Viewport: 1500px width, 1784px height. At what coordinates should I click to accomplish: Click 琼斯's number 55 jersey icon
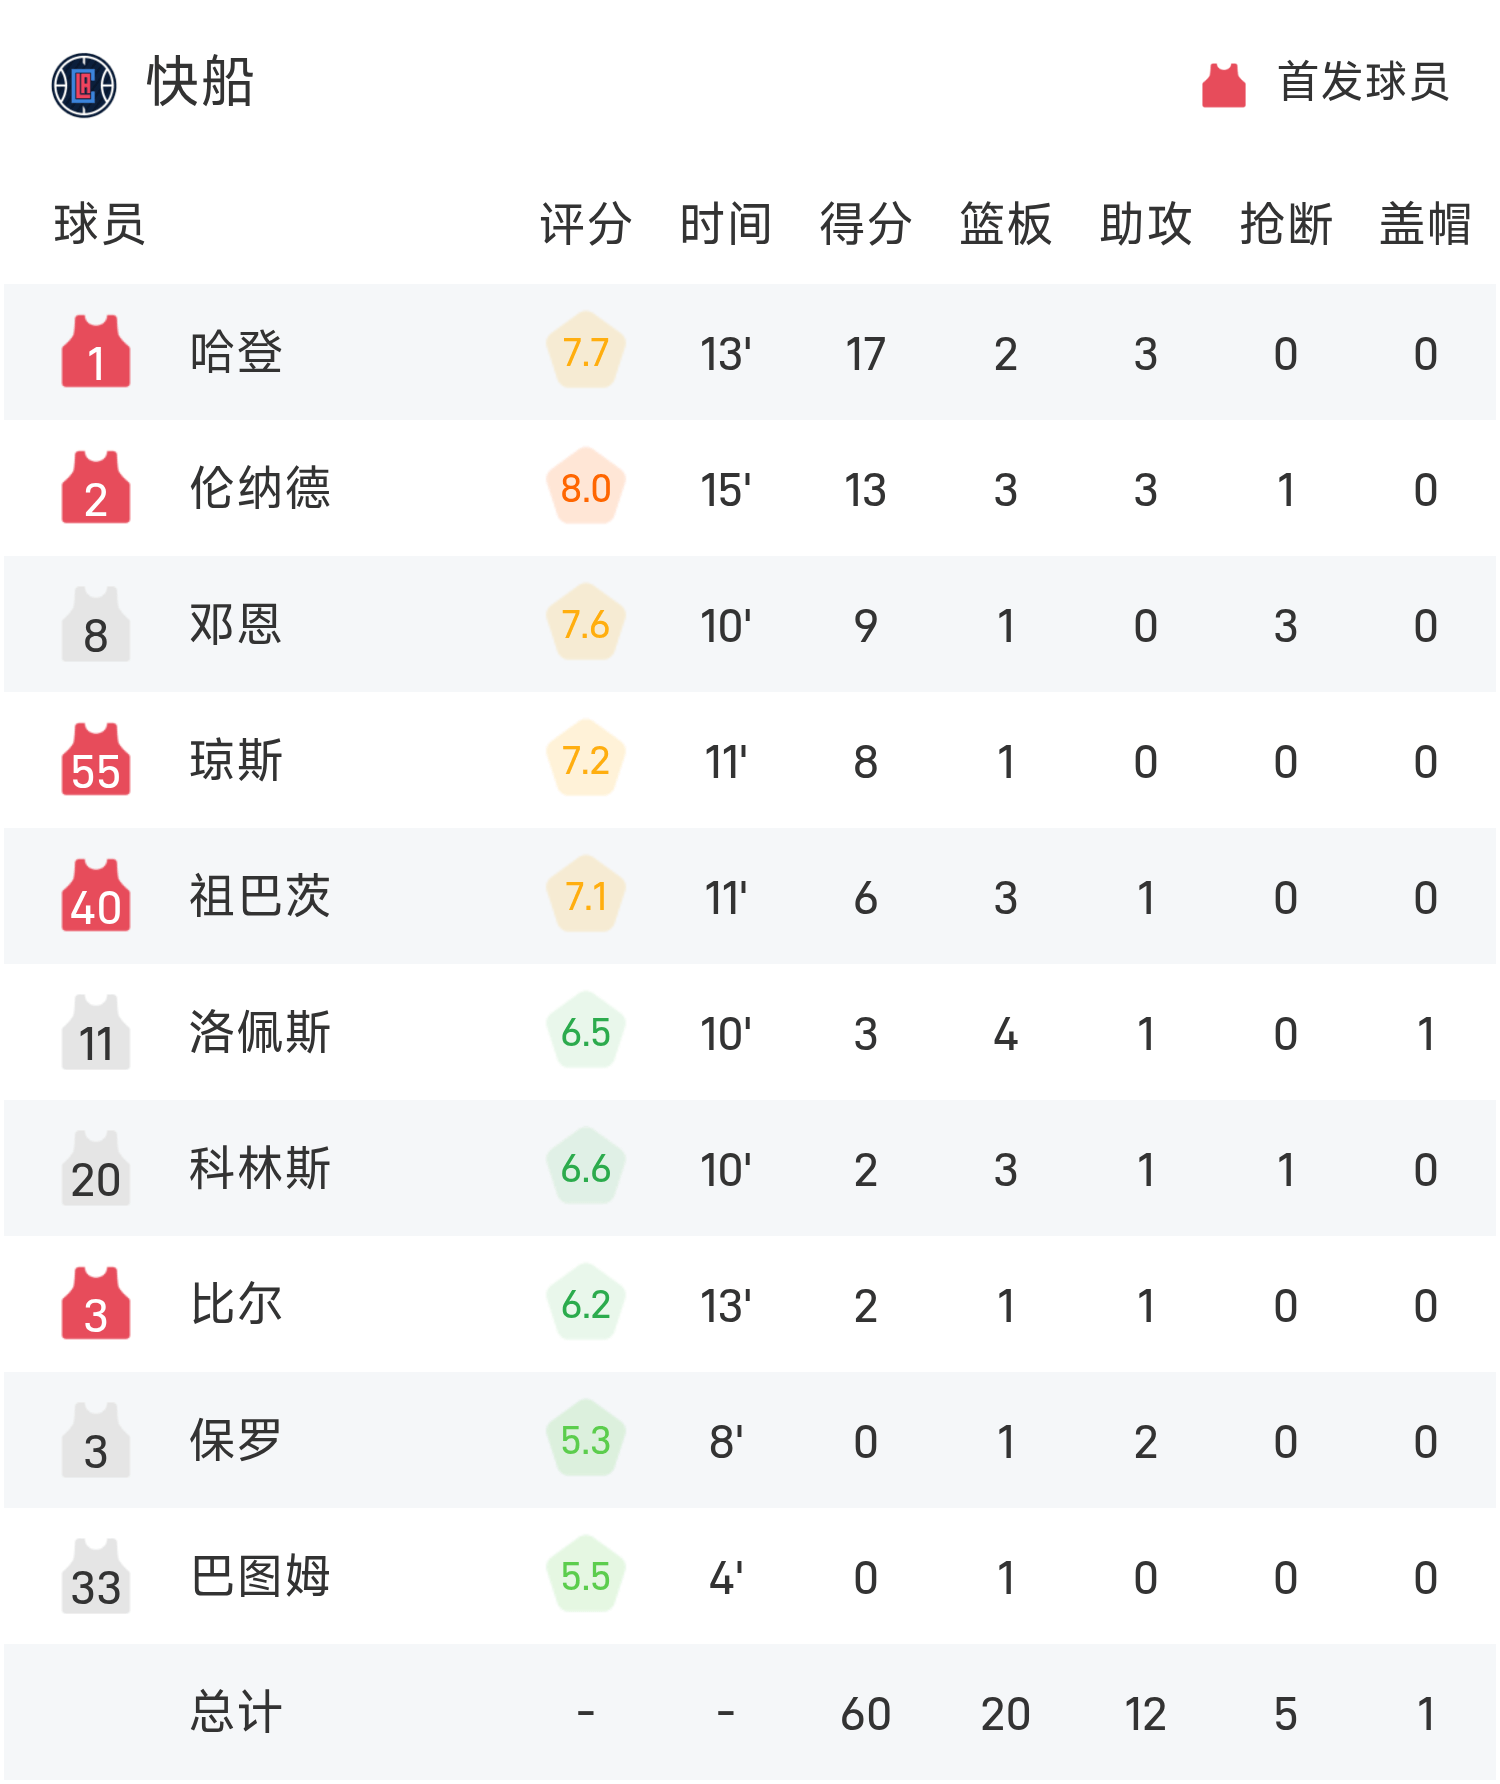coord(96,760)
